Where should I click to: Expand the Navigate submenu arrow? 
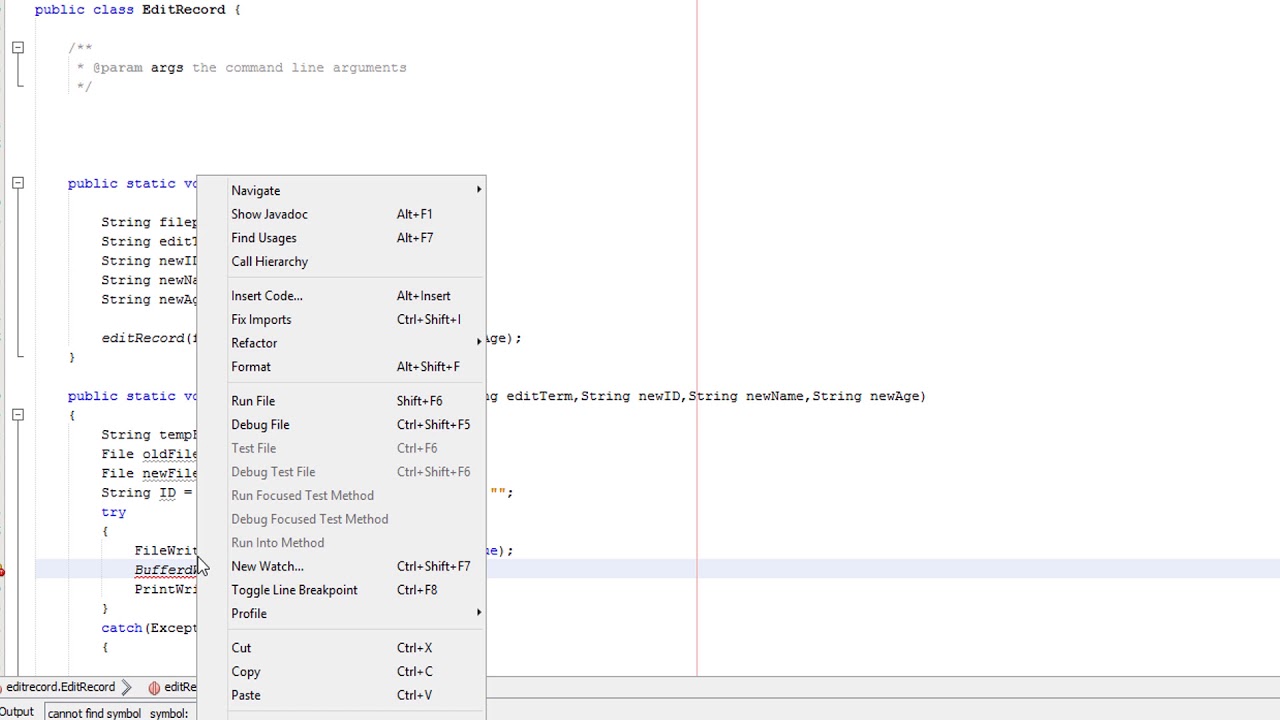[x=479, y=189]
